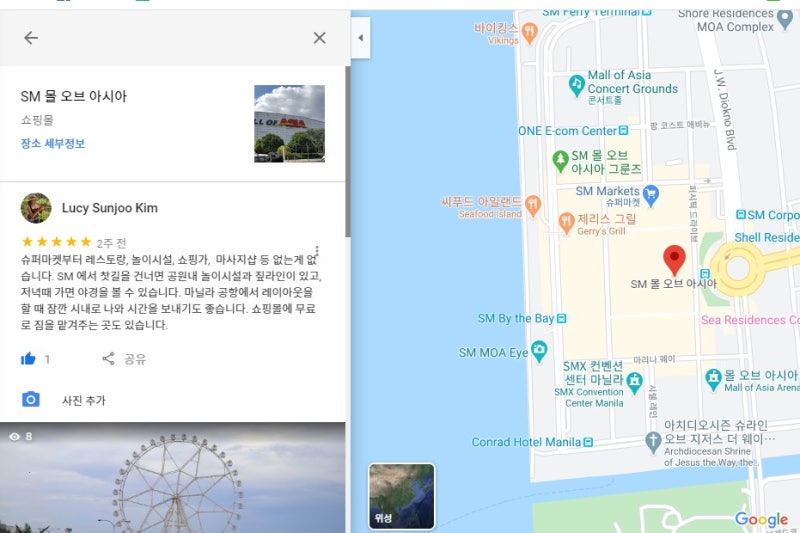
Task: Select the SMX Convention Center marker
Action: point(634,383)
